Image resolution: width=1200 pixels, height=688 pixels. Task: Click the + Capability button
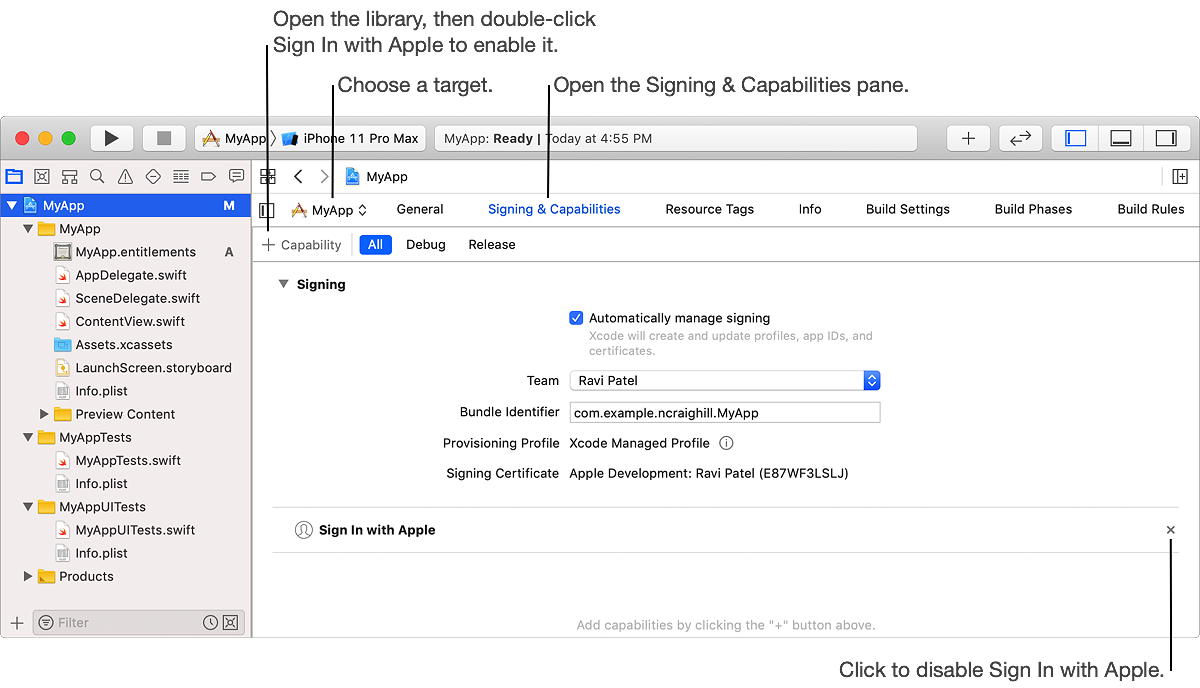[301, 244]
